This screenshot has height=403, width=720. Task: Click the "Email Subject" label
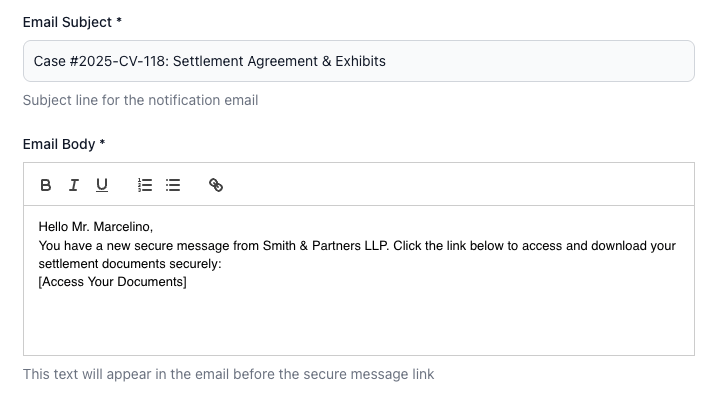coord(73,21)
